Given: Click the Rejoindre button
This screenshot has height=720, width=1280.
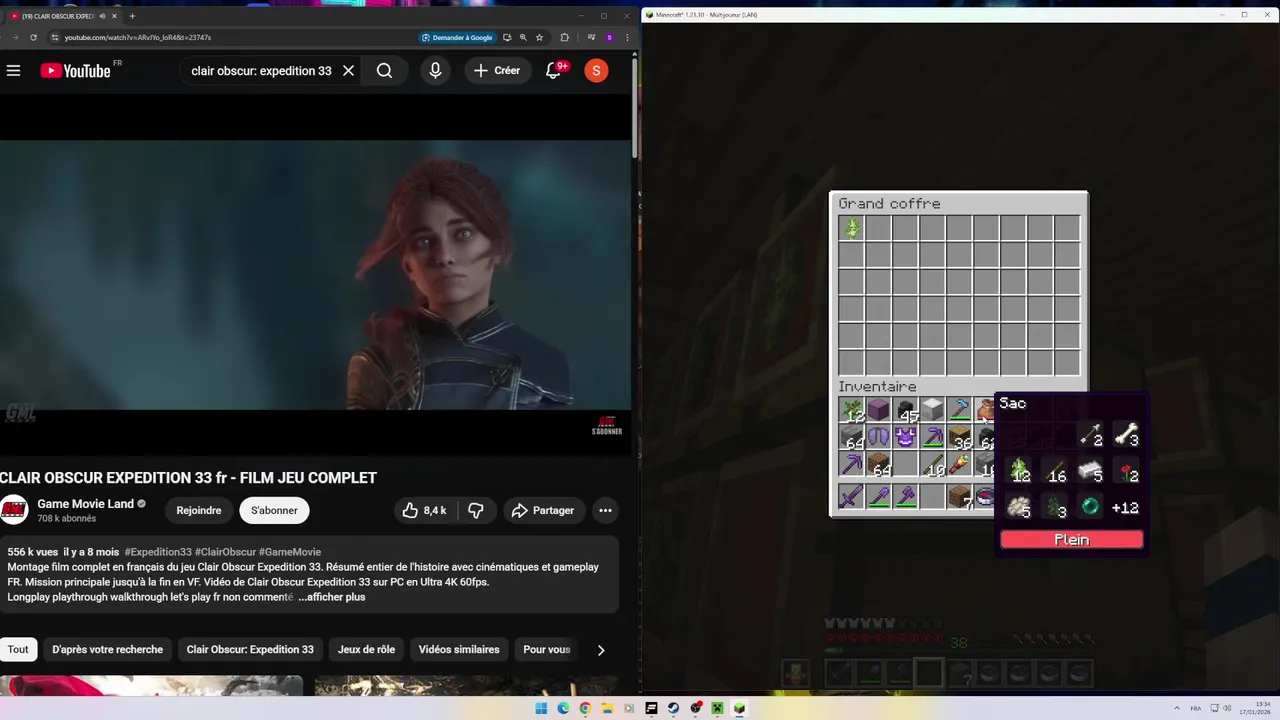Looking at the screenshot, I should pyautogui.click(x=199, y=510).
